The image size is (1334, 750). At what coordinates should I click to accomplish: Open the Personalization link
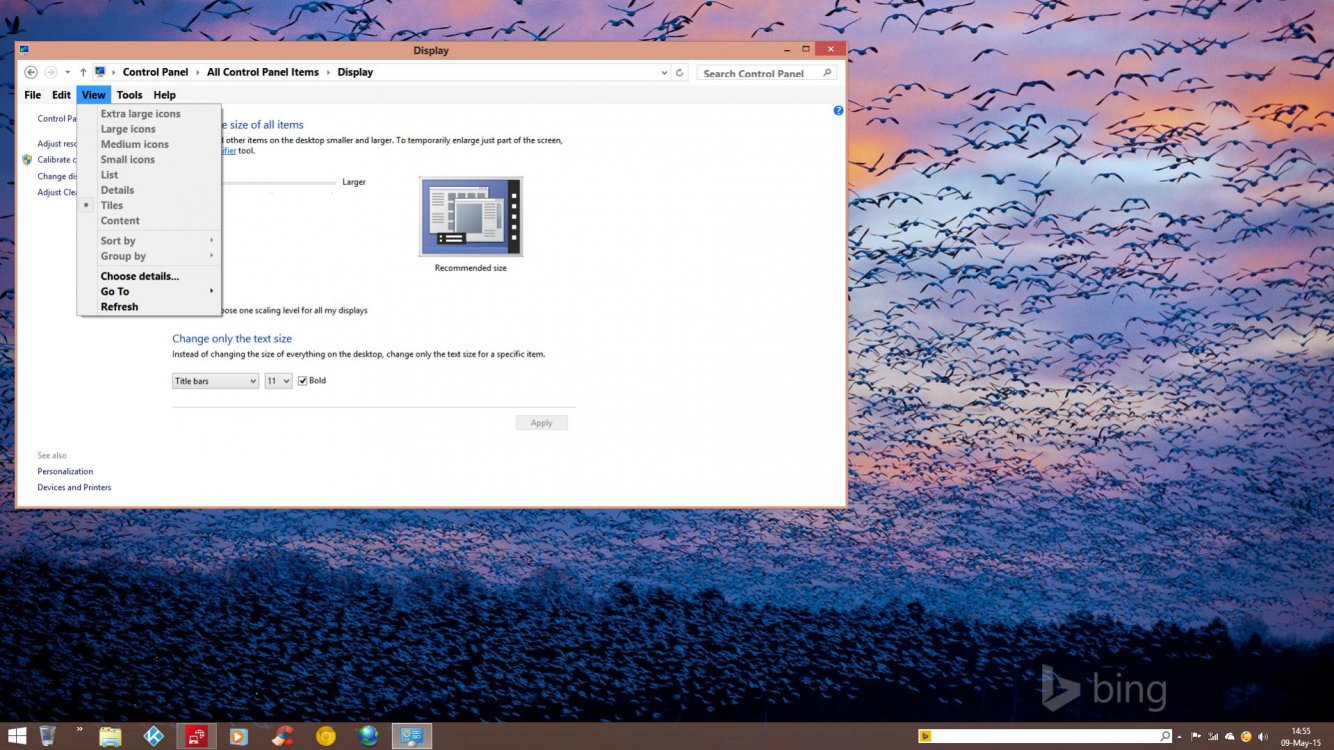65,471
